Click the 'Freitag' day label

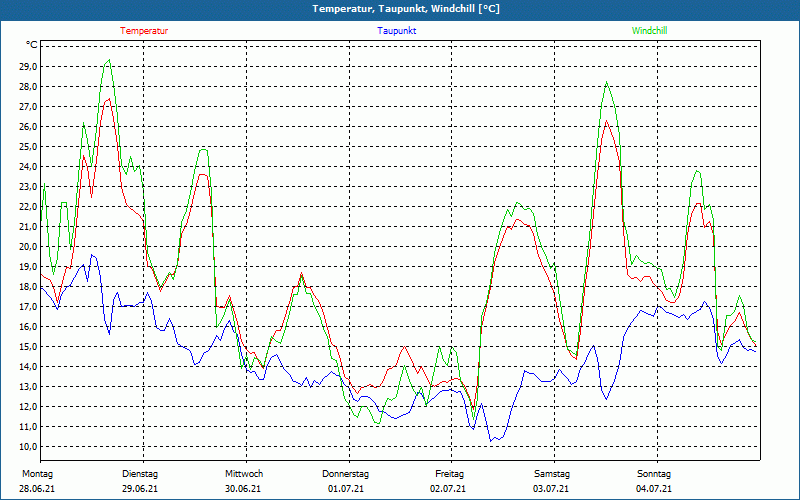pos(449,474)
